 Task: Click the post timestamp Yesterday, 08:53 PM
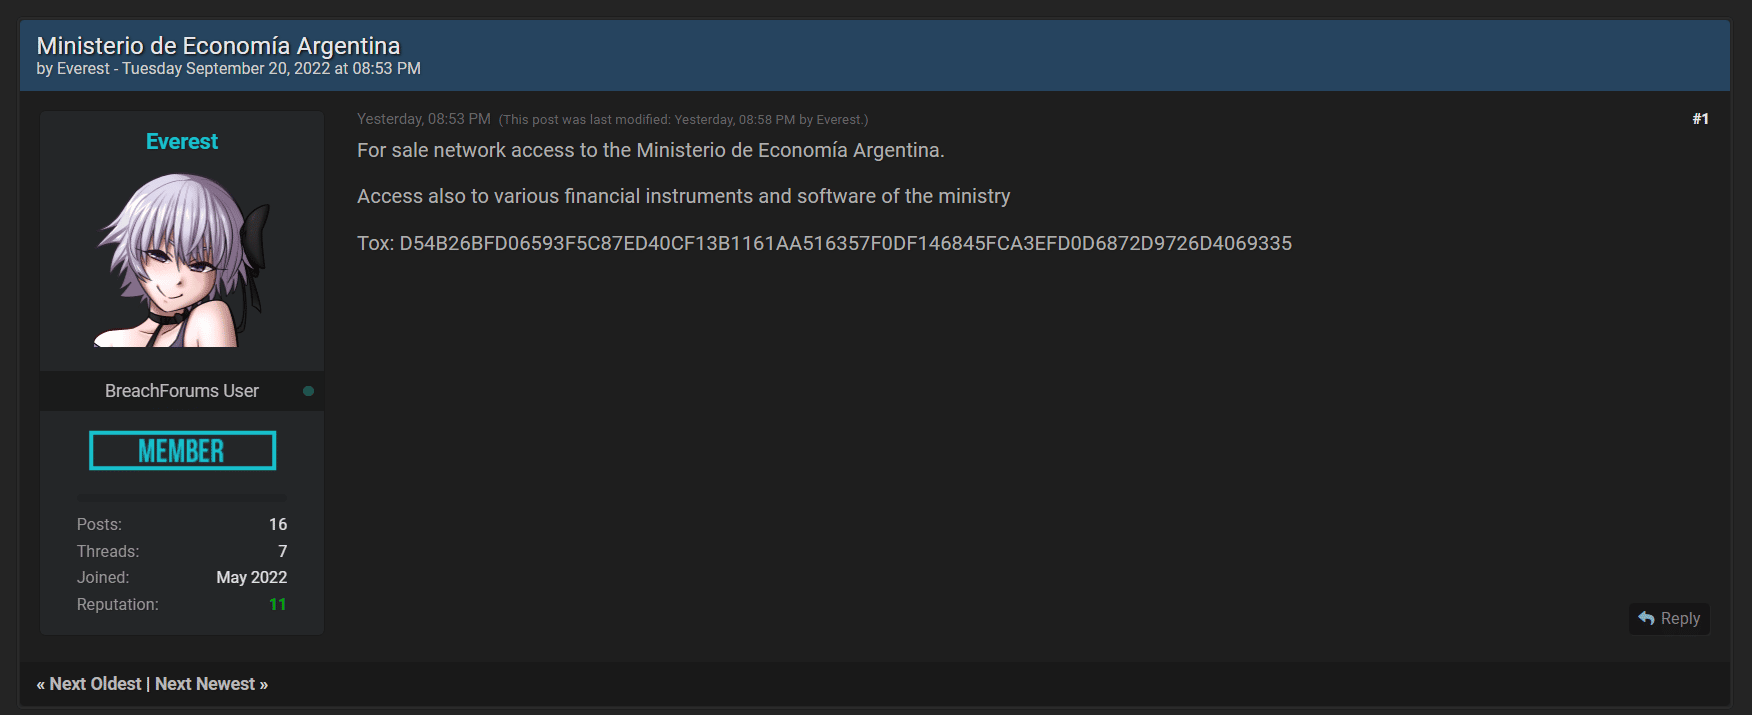pyautogui.click(x=424, y=119)
